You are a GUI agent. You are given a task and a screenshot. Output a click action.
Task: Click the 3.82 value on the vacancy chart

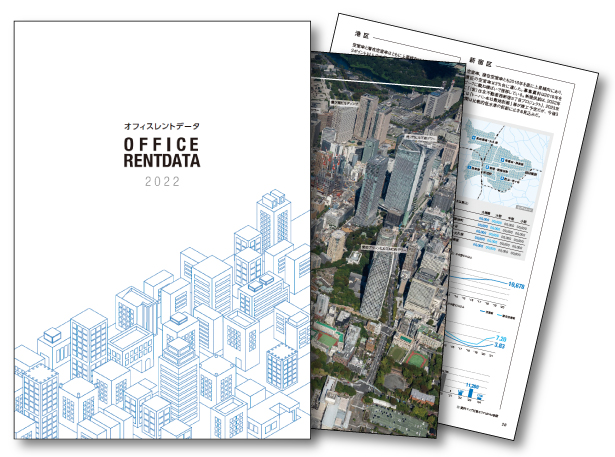point(499,346)
